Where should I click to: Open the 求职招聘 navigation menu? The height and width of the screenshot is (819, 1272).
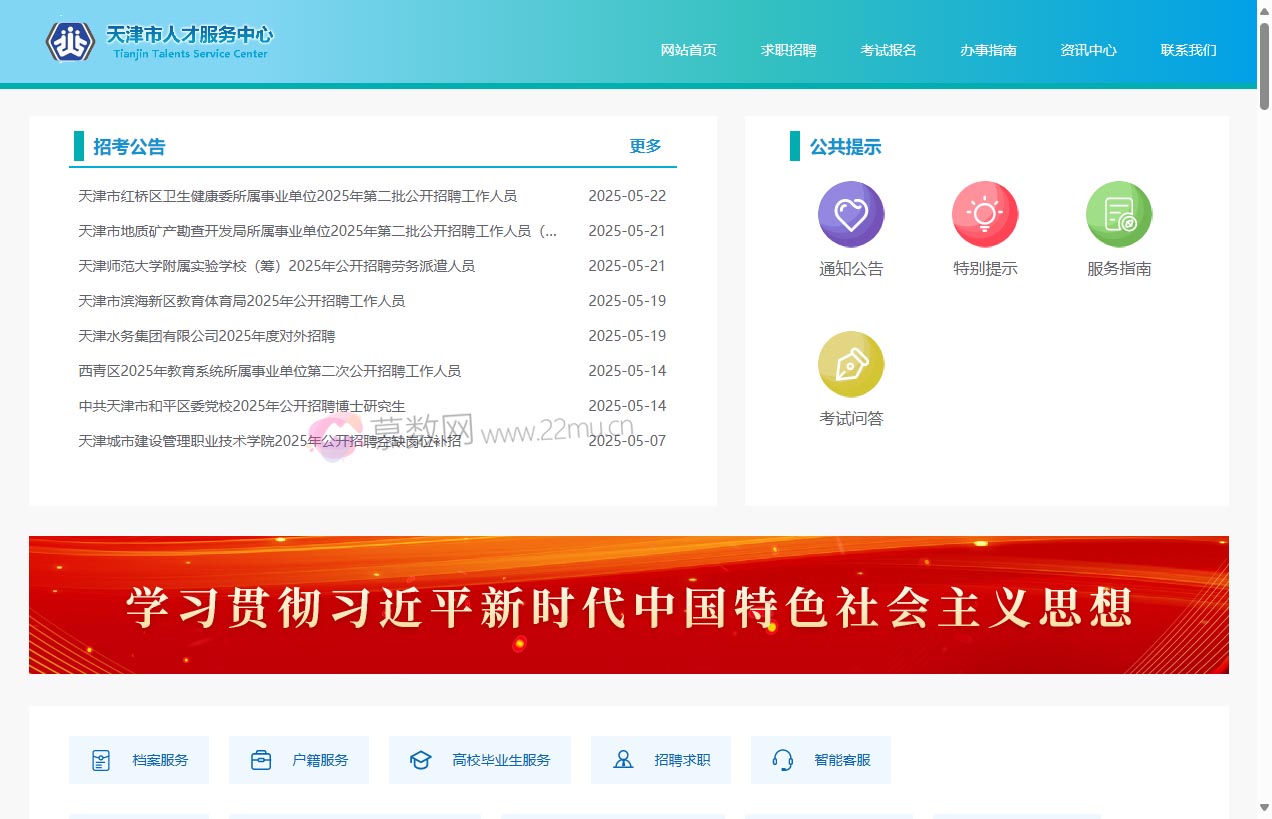click(x=788, y=50)
